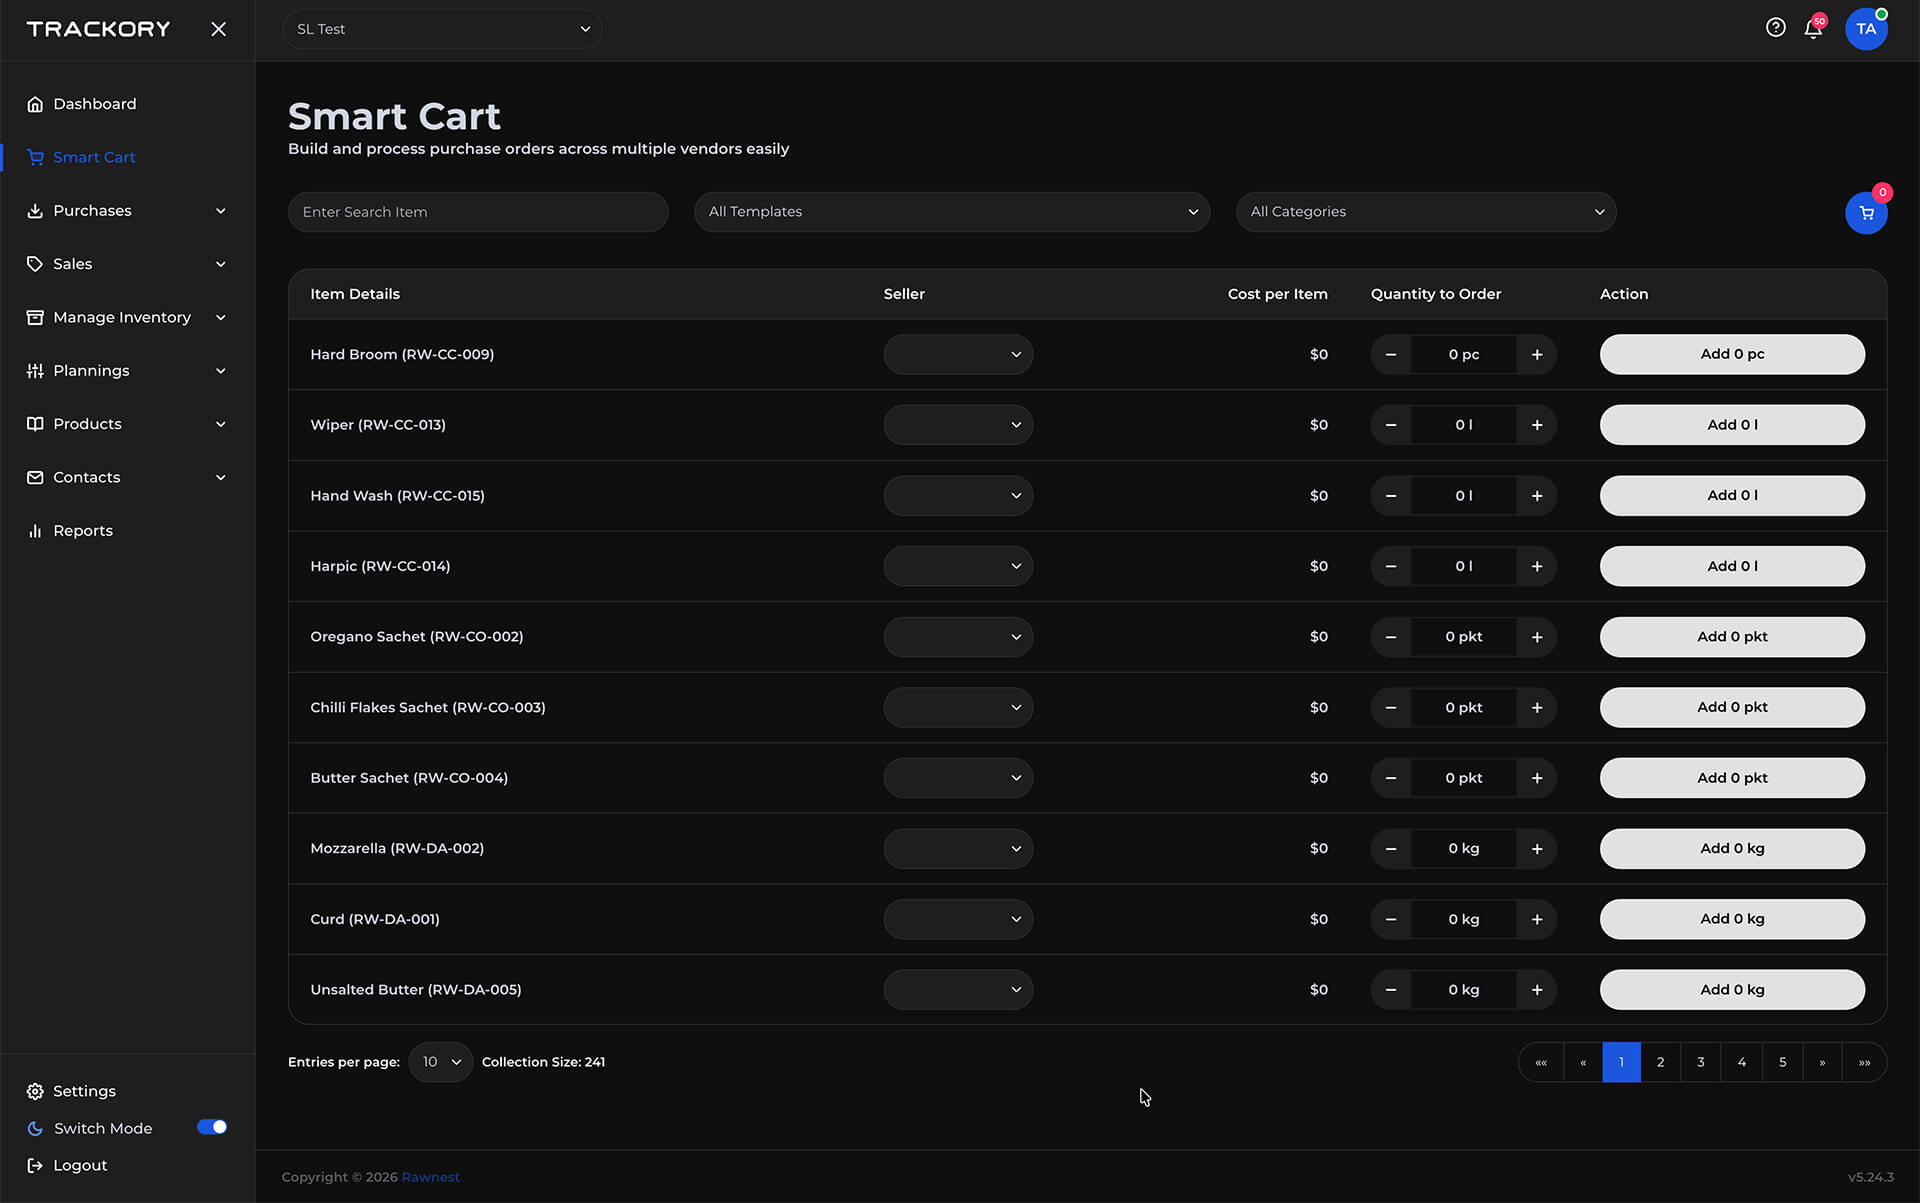Open the Rawnest footer link
Image resolution: width=1920 pixels, height=1203 pixels.
pos(430,1177)
